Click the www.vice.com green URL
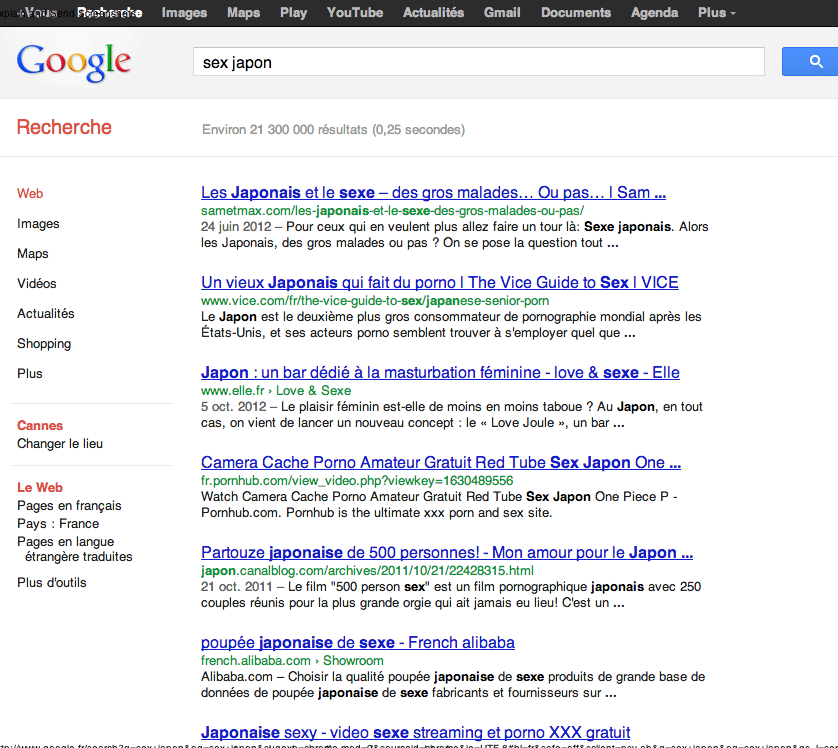The image size is (838, 748). (x=375, y=301)
